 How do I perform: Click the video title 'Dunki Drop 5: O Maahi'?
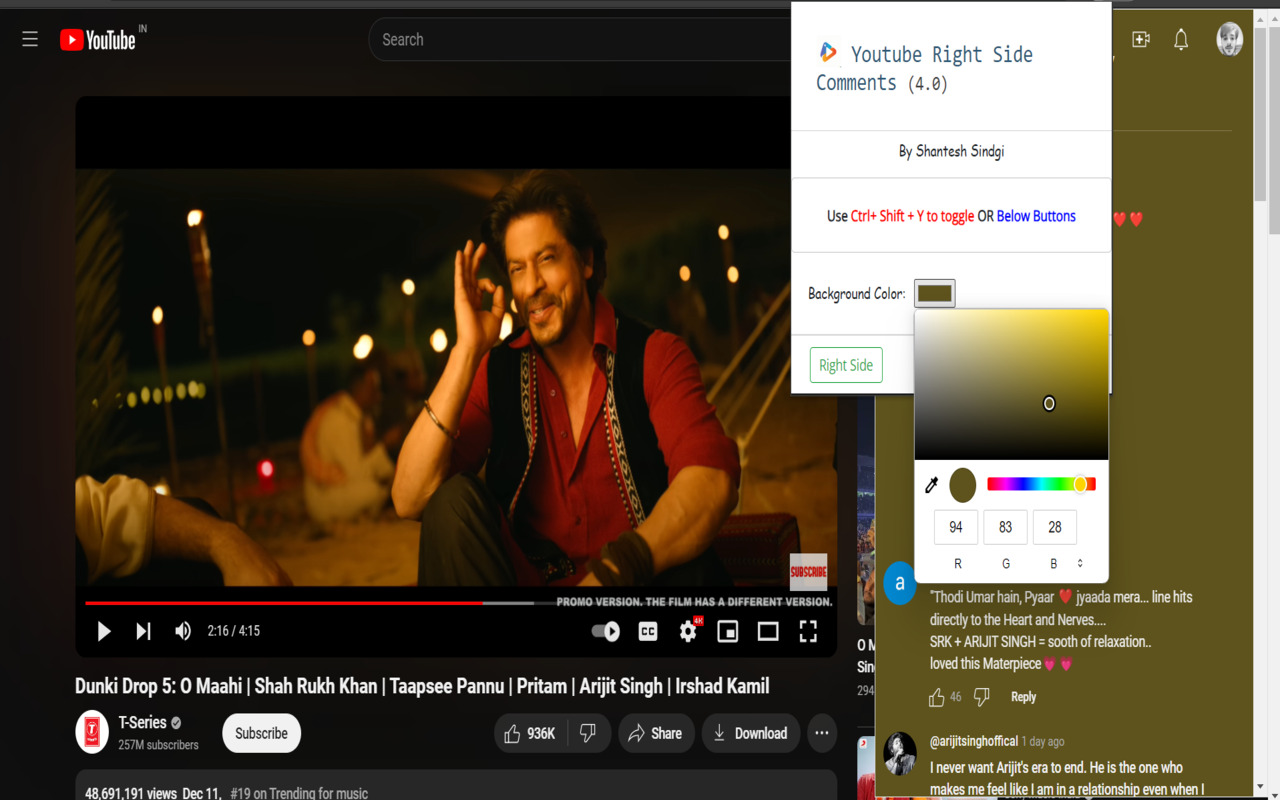[x=422, y=686]
